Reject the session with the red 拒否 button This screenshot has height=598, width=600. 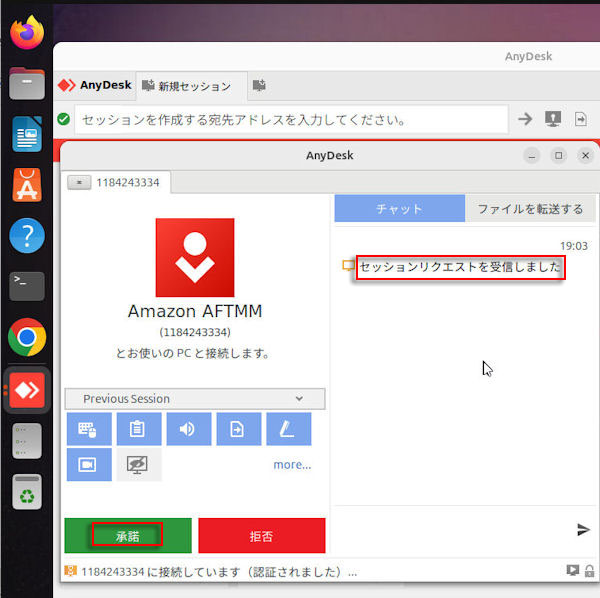point(262,536)
